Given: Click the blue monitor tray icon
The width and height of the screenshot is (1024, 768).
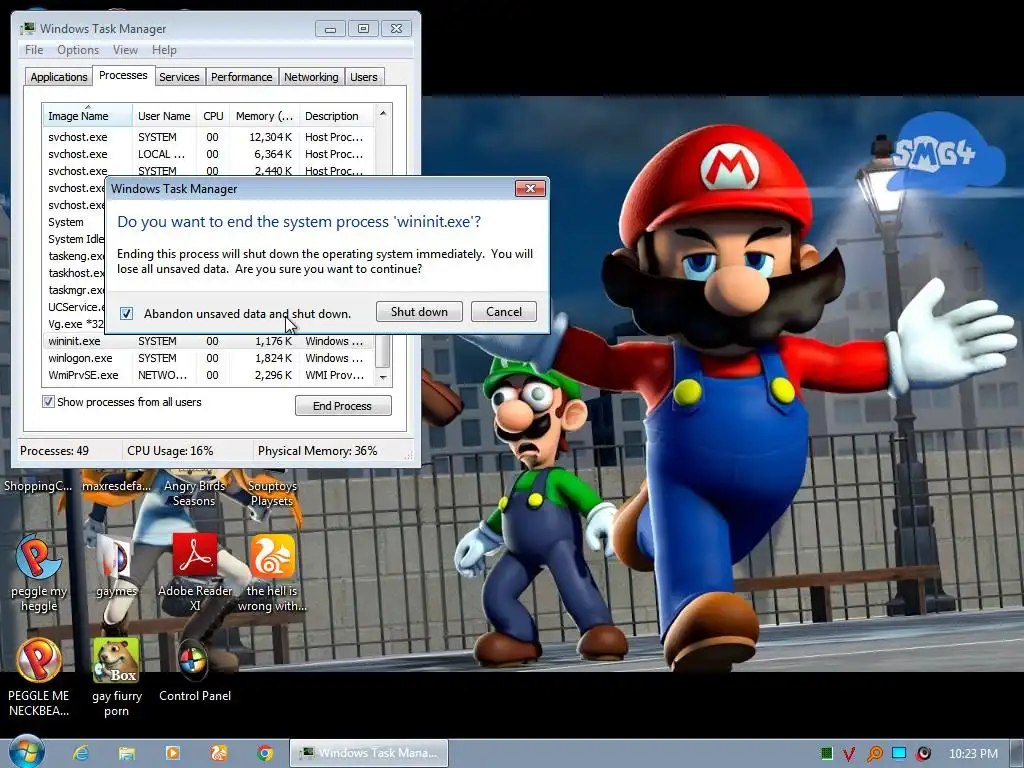Looking at the screenshot, I should pos(899,754).
